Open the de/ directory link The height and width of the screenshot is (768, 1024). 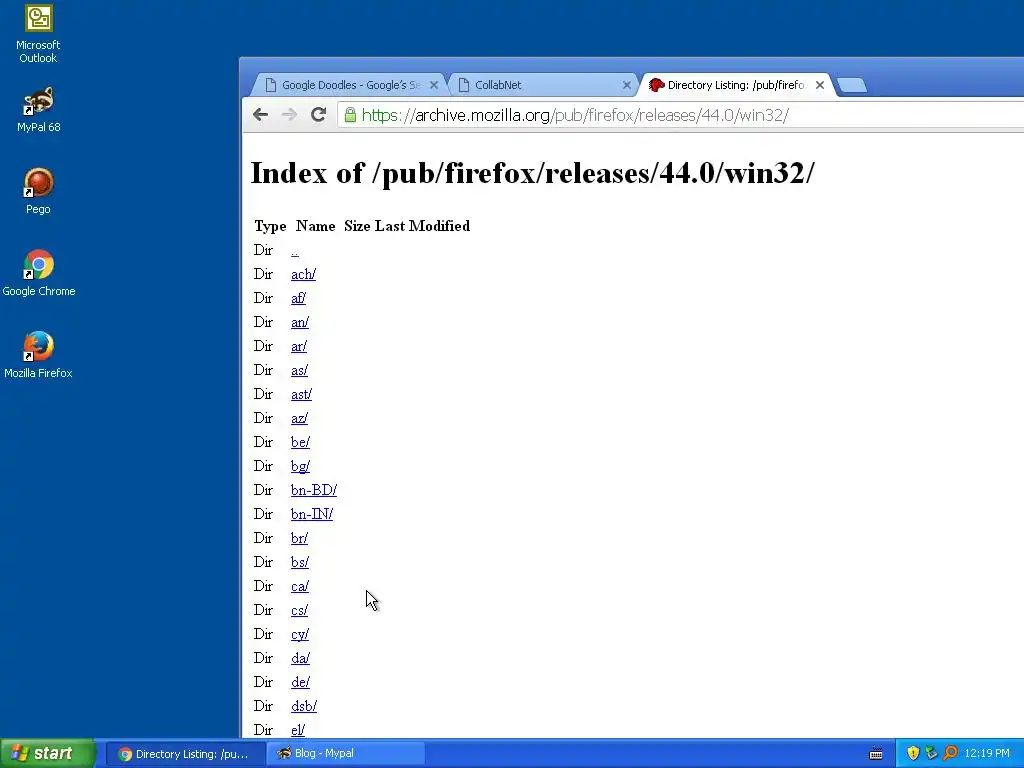(300, 682)
